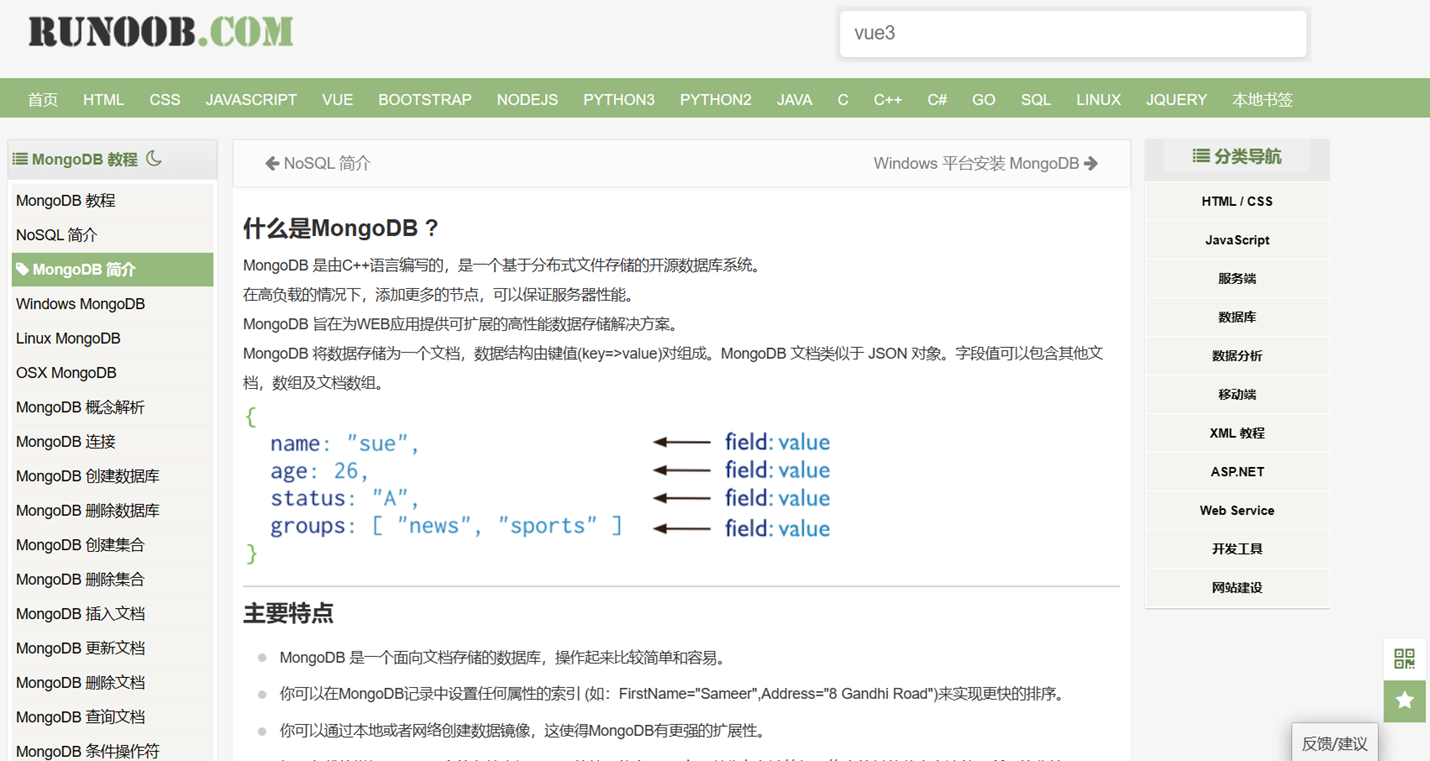Open PYTHON2 in top navigation
Image resolution: width=1430 pixels, height=761 pixels.
pyautogui.click(x=716, y=100)
